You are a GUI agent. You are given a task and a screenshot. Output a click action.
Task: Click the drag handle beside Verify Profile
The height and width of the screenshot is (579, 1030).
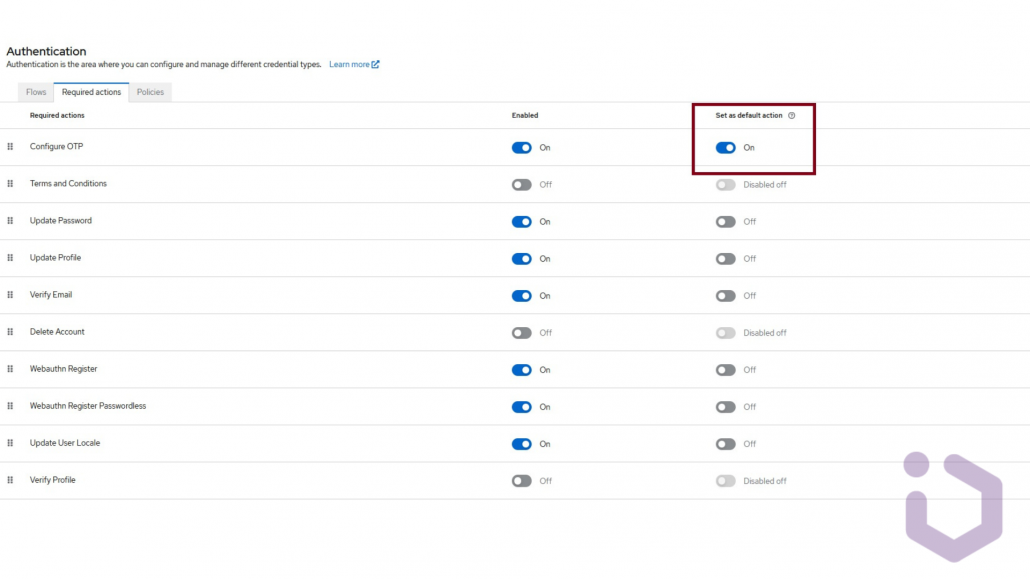click(x=10, y=480)
